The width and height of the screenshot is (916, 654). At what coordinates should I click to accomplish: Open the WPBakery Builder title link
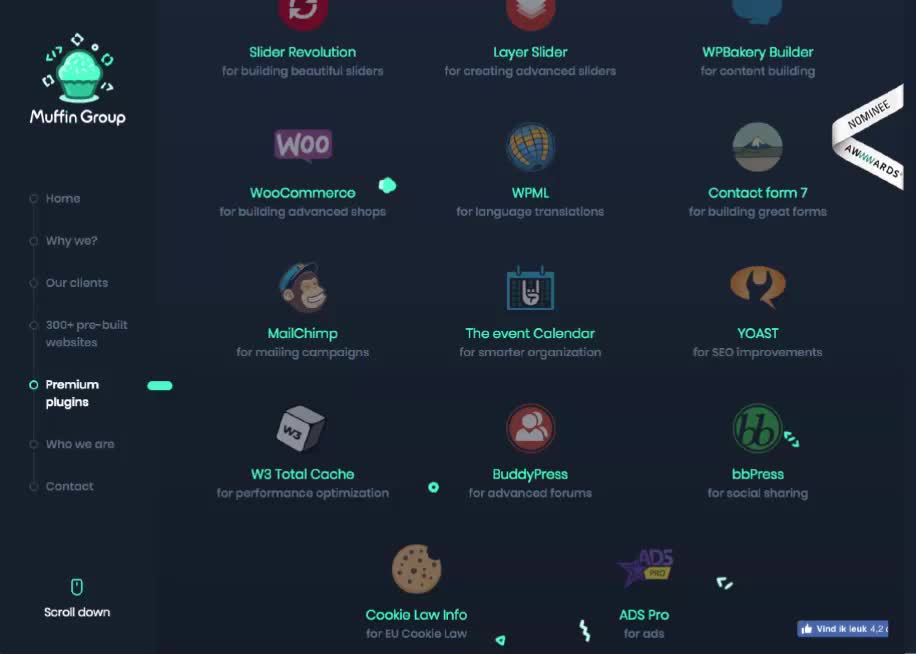click(758, 52)
